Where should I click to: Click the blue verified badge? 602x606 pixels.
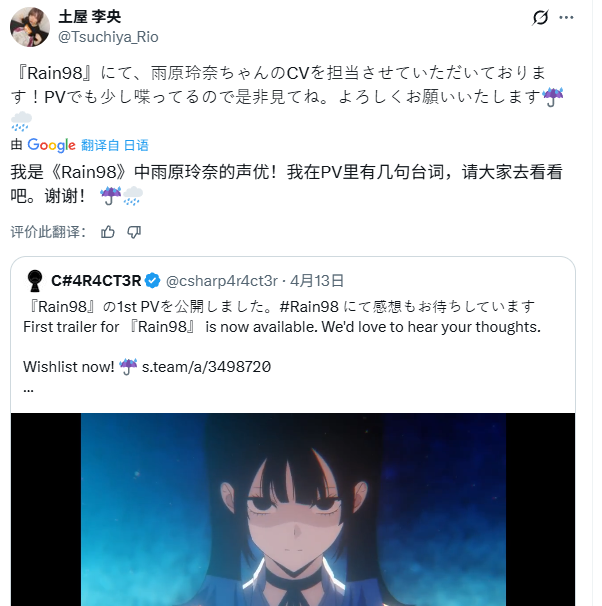153,281
